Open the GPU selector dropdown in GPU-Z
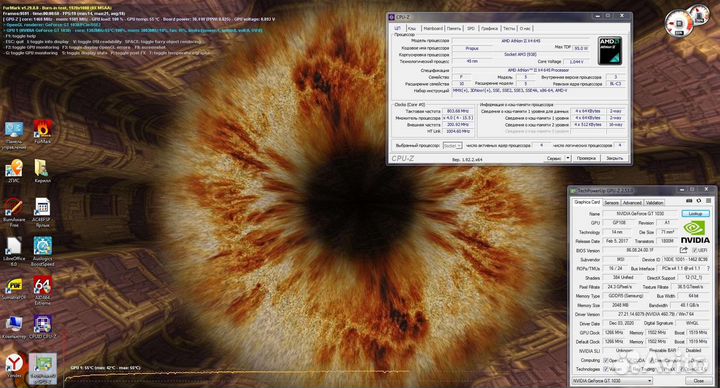The image size is (720, 388). (x=612, y=381)
